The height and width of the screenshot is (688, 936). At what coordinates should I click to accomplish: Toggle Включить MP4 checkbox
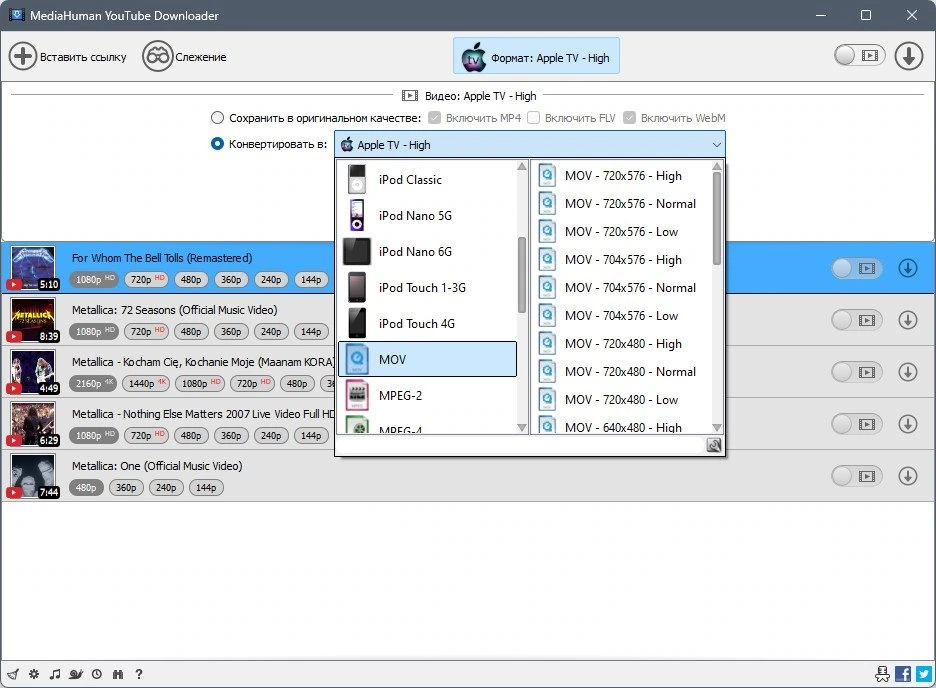pos(435,118)
